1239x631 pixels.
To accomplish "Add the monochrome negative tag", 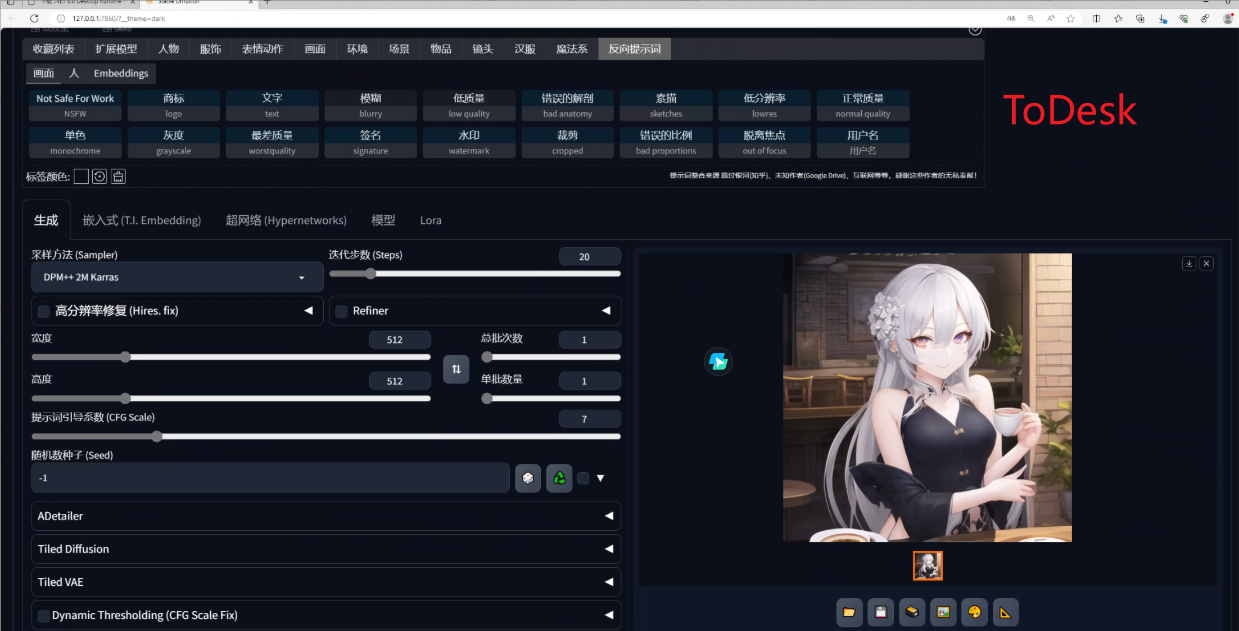I will click(x=75, y=143).
